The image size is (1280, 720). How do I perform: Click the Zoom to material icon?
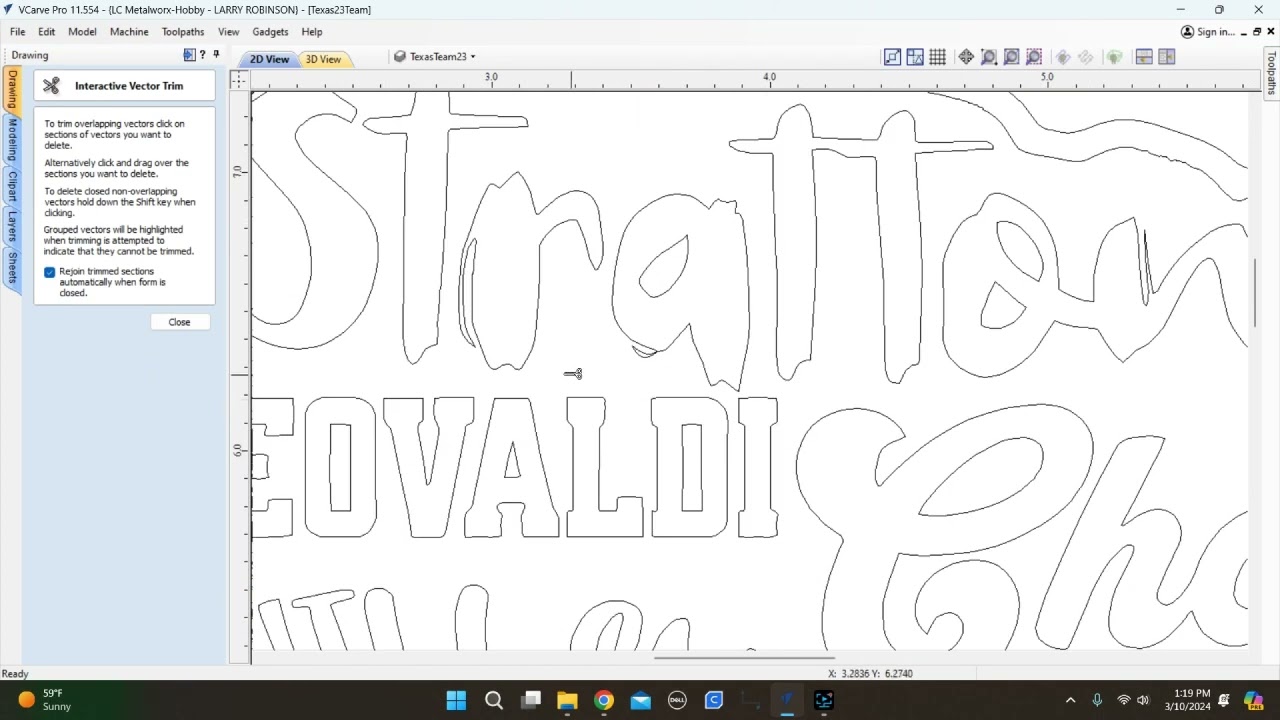pyautogui.click(x=1012, y=57)
